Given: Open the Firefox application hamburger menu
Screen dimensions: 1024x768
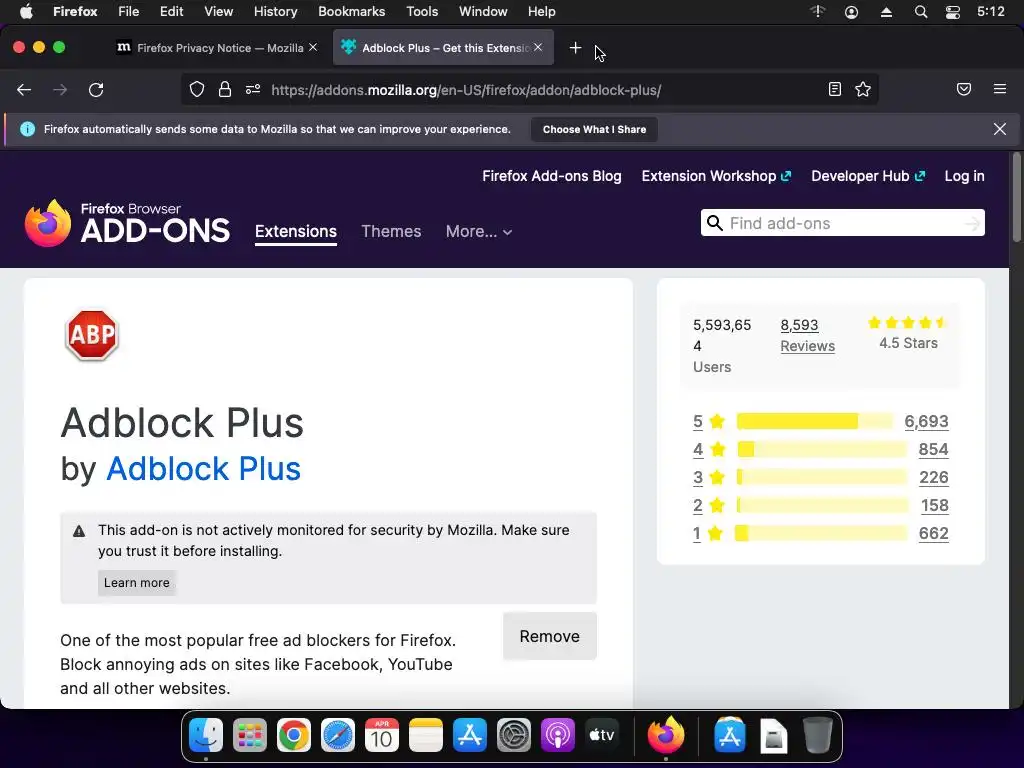Looking at the screenshot, I should pos(1000,89).
